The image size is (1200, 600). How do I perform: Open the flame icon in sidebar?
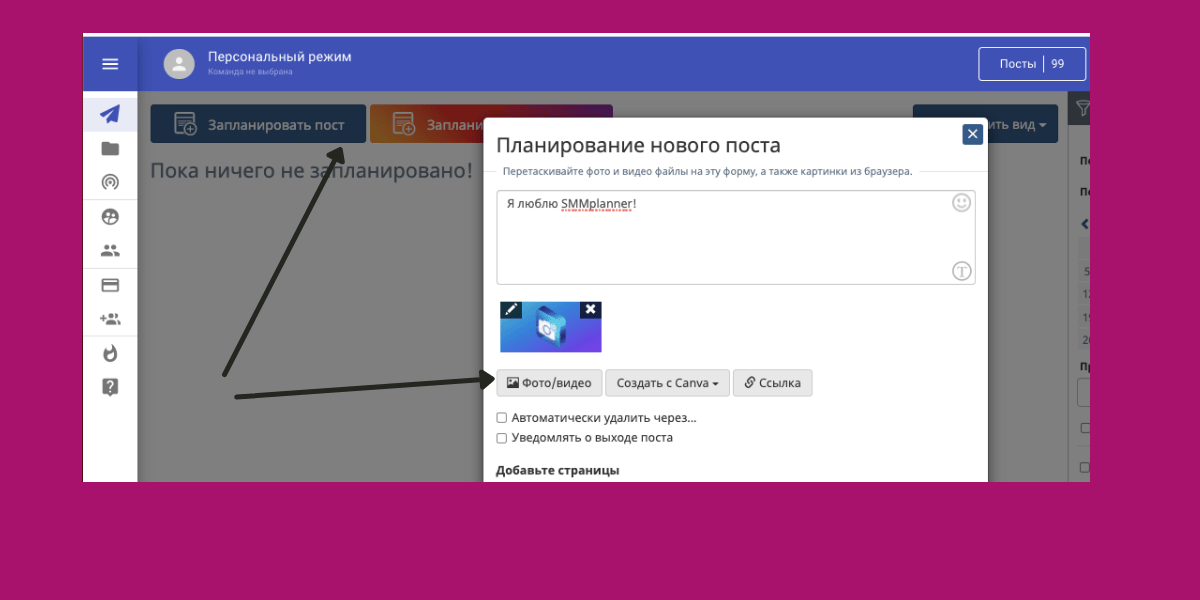click(x=110, y=353)
